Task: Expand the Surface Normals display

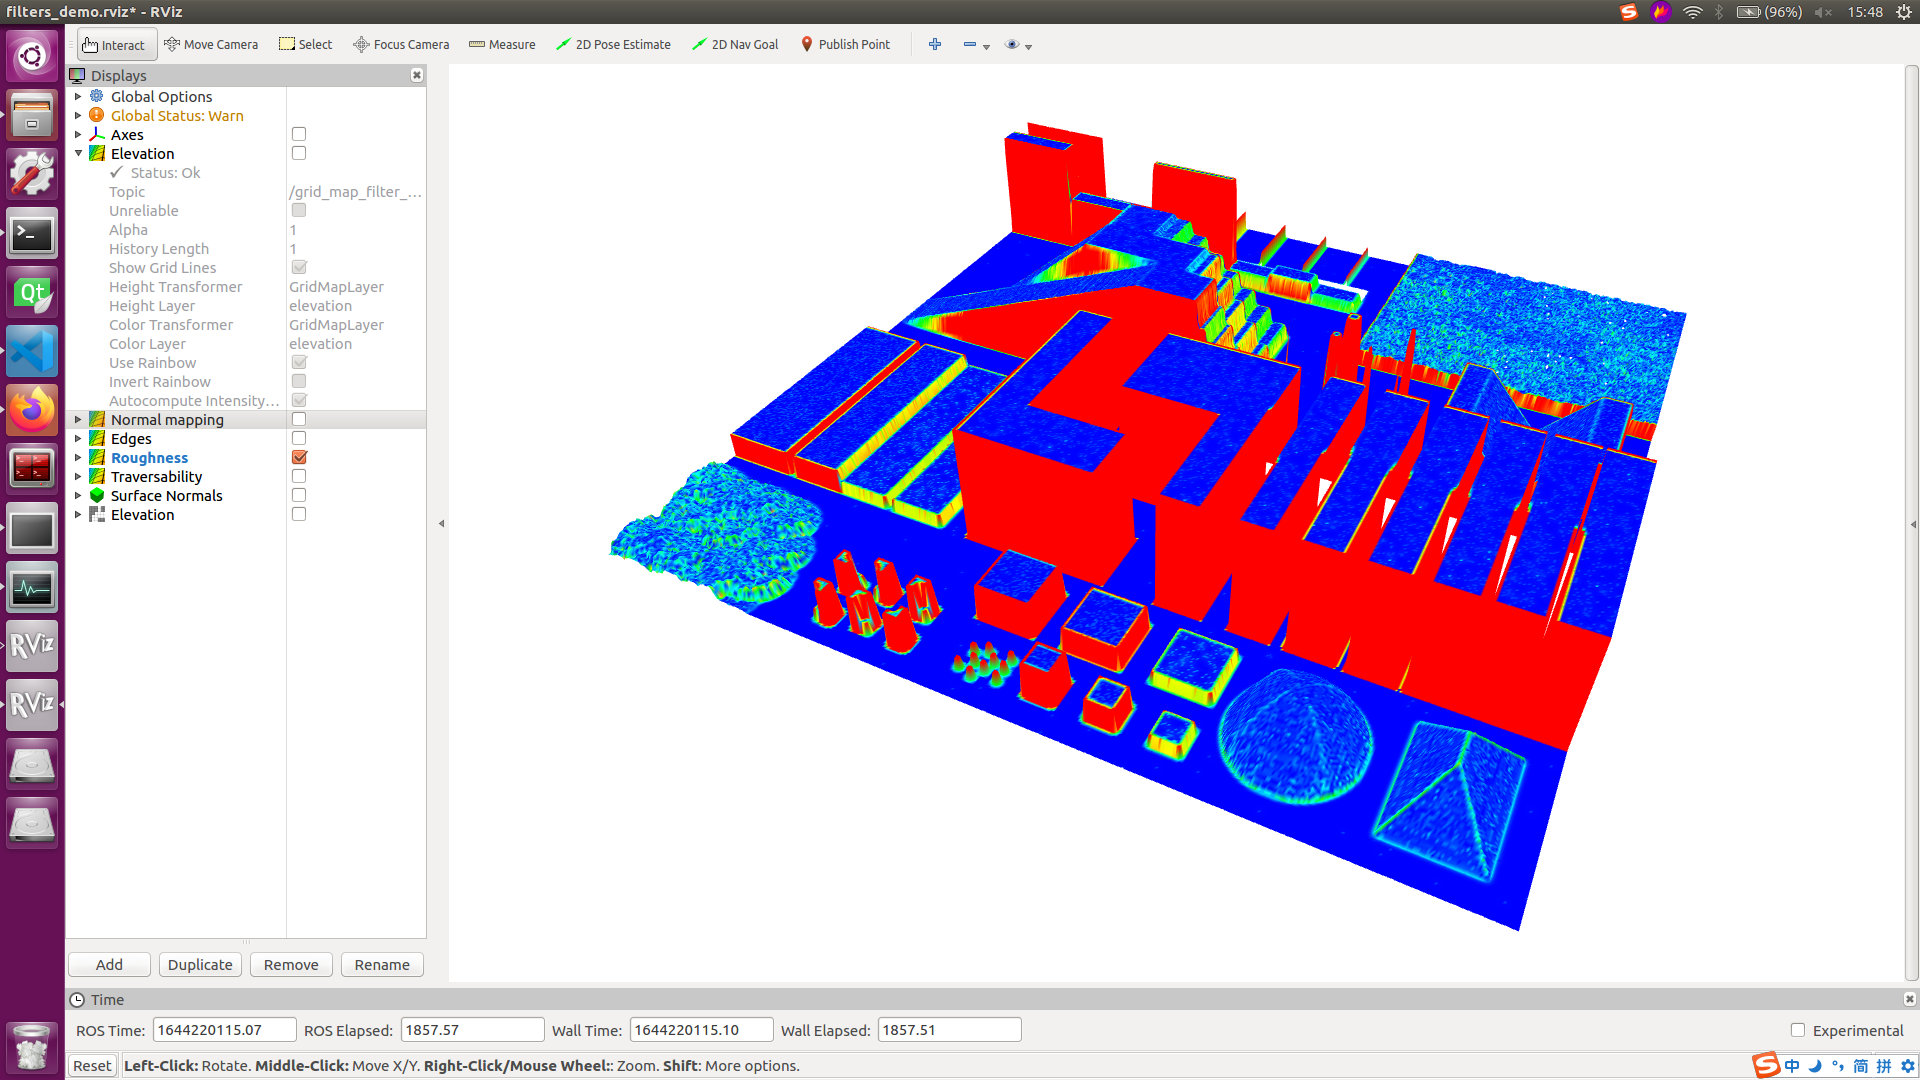Action: coord(78,495)
